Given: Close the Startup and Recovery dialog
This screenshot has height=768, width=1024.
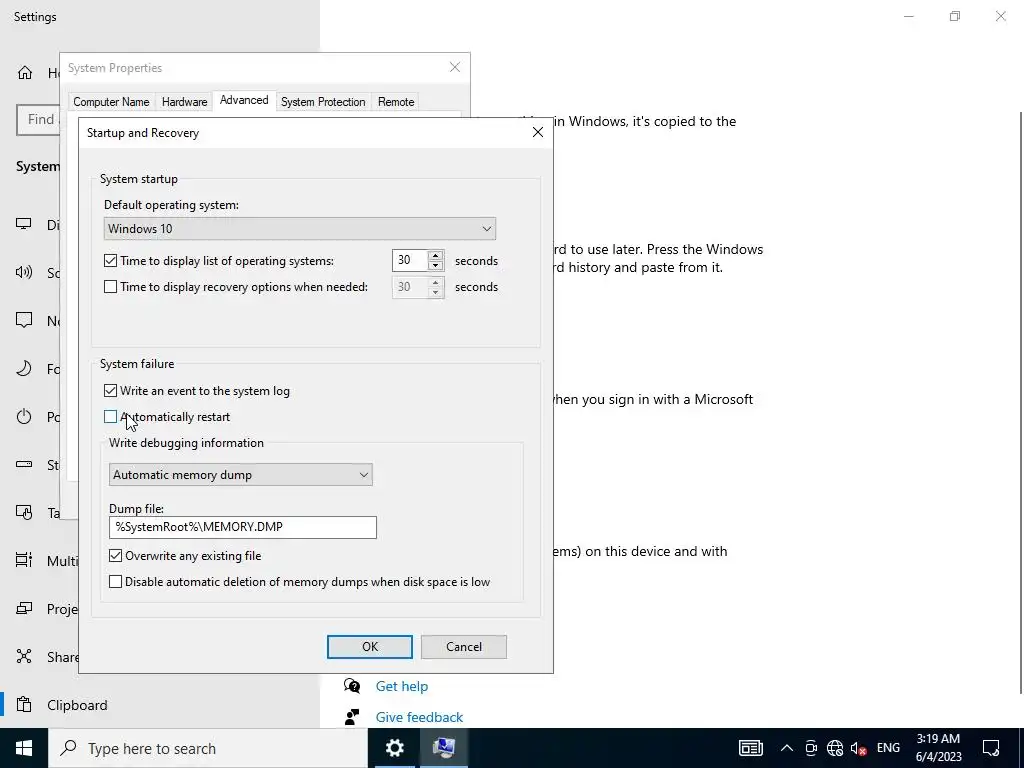Looking at the screenshot, I should point(537,133).
